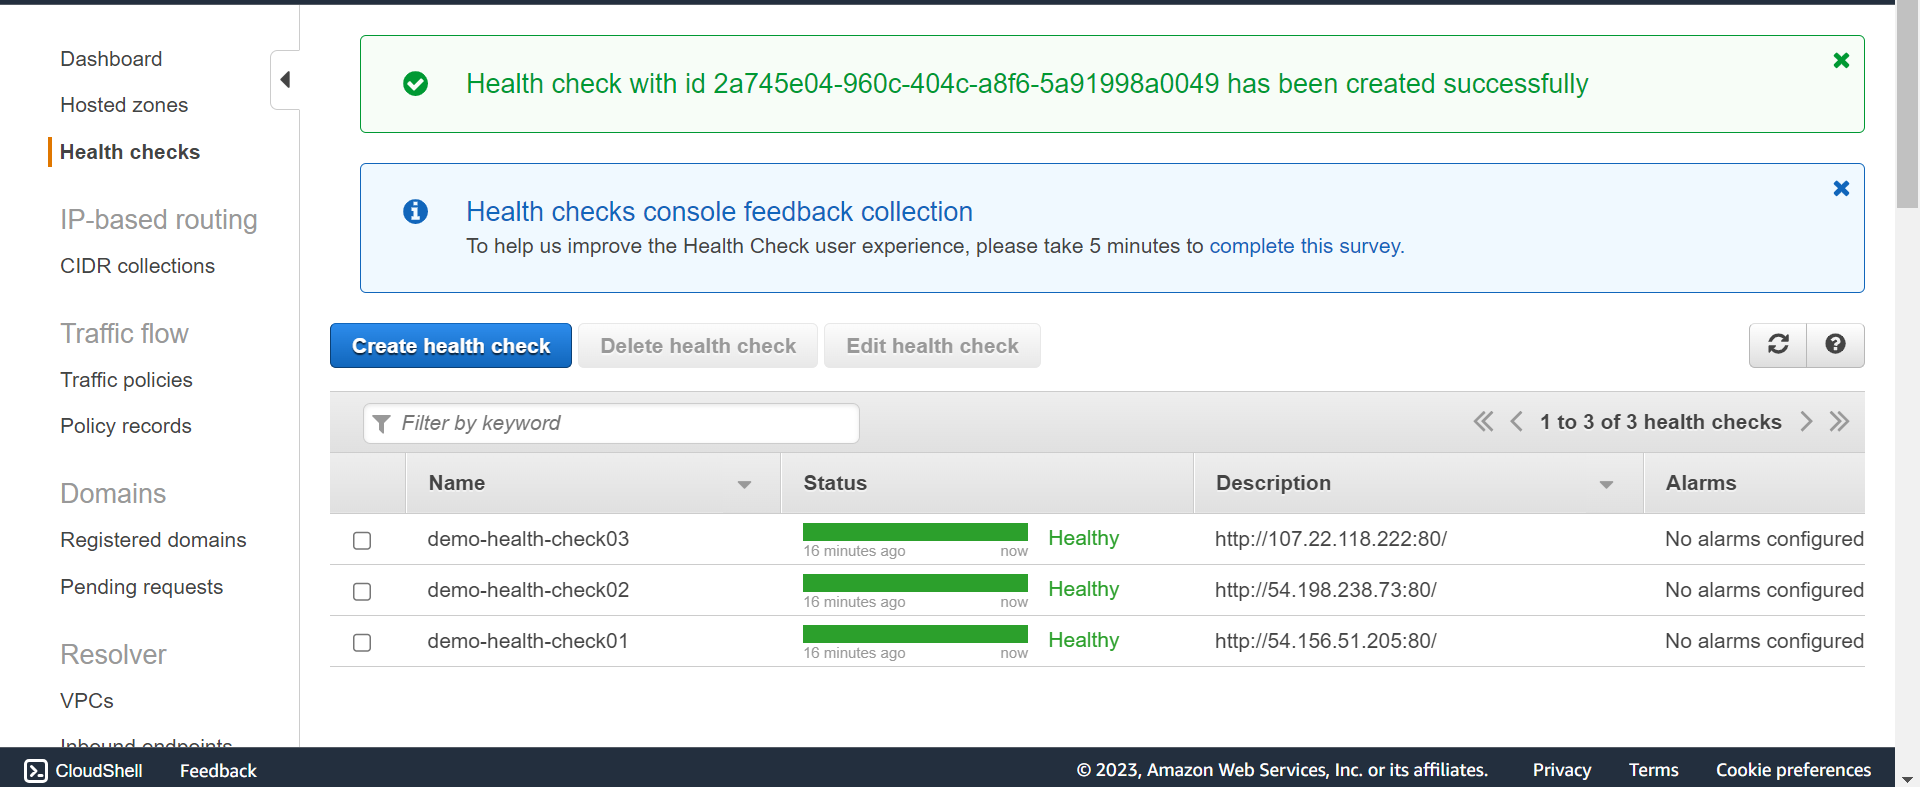Click the CloudShell label in footer
Screen dimensions: 1920x787
tap(99, 771)
